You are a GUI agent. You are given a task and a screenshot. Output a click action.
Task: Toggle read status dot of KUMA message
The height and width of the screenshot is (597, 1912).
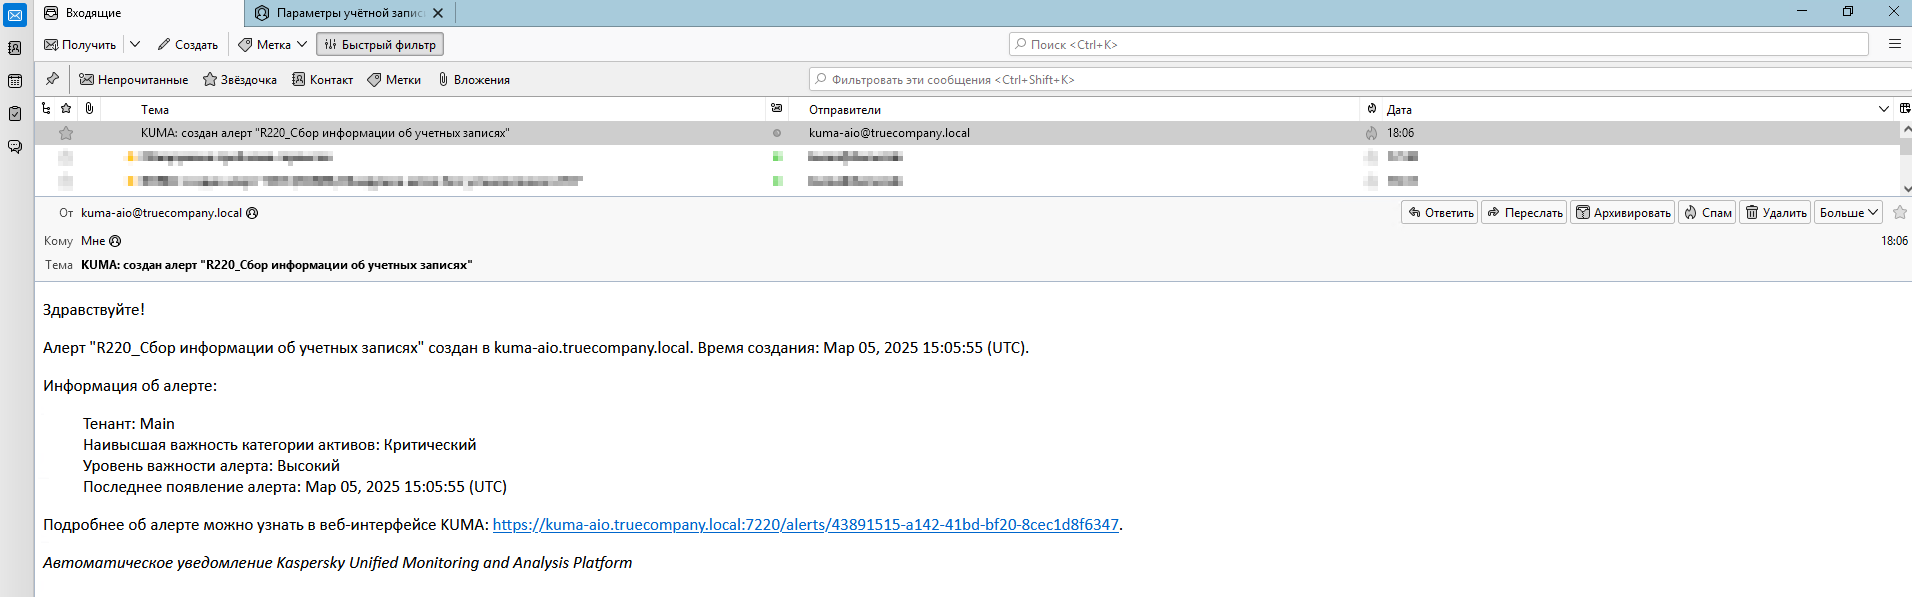777,133
